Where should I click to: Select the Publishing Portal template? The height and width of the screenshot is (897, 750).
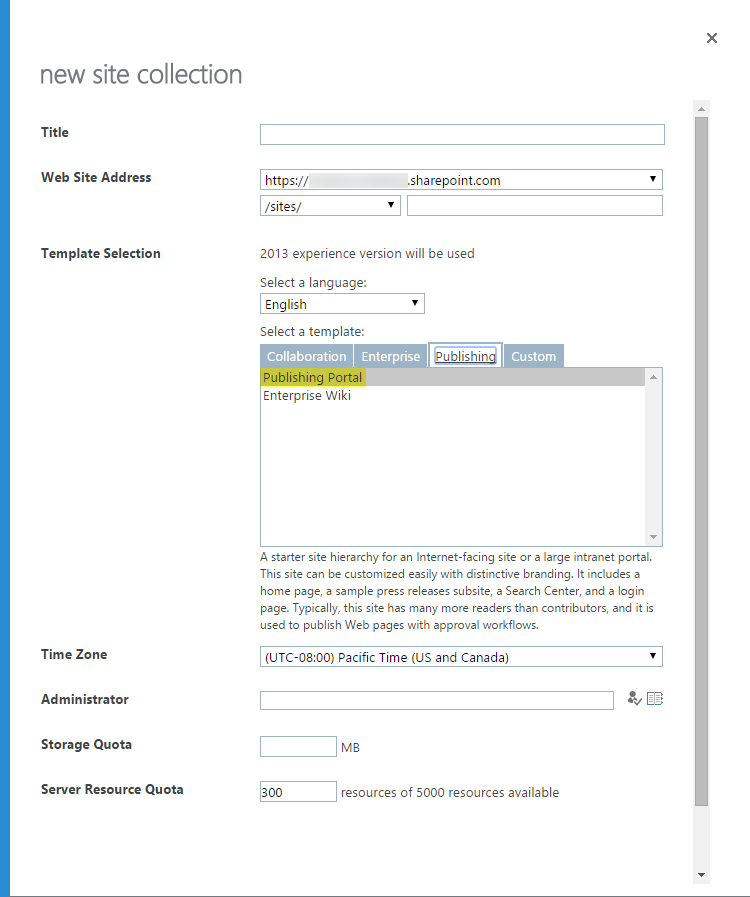coord(313,377)
